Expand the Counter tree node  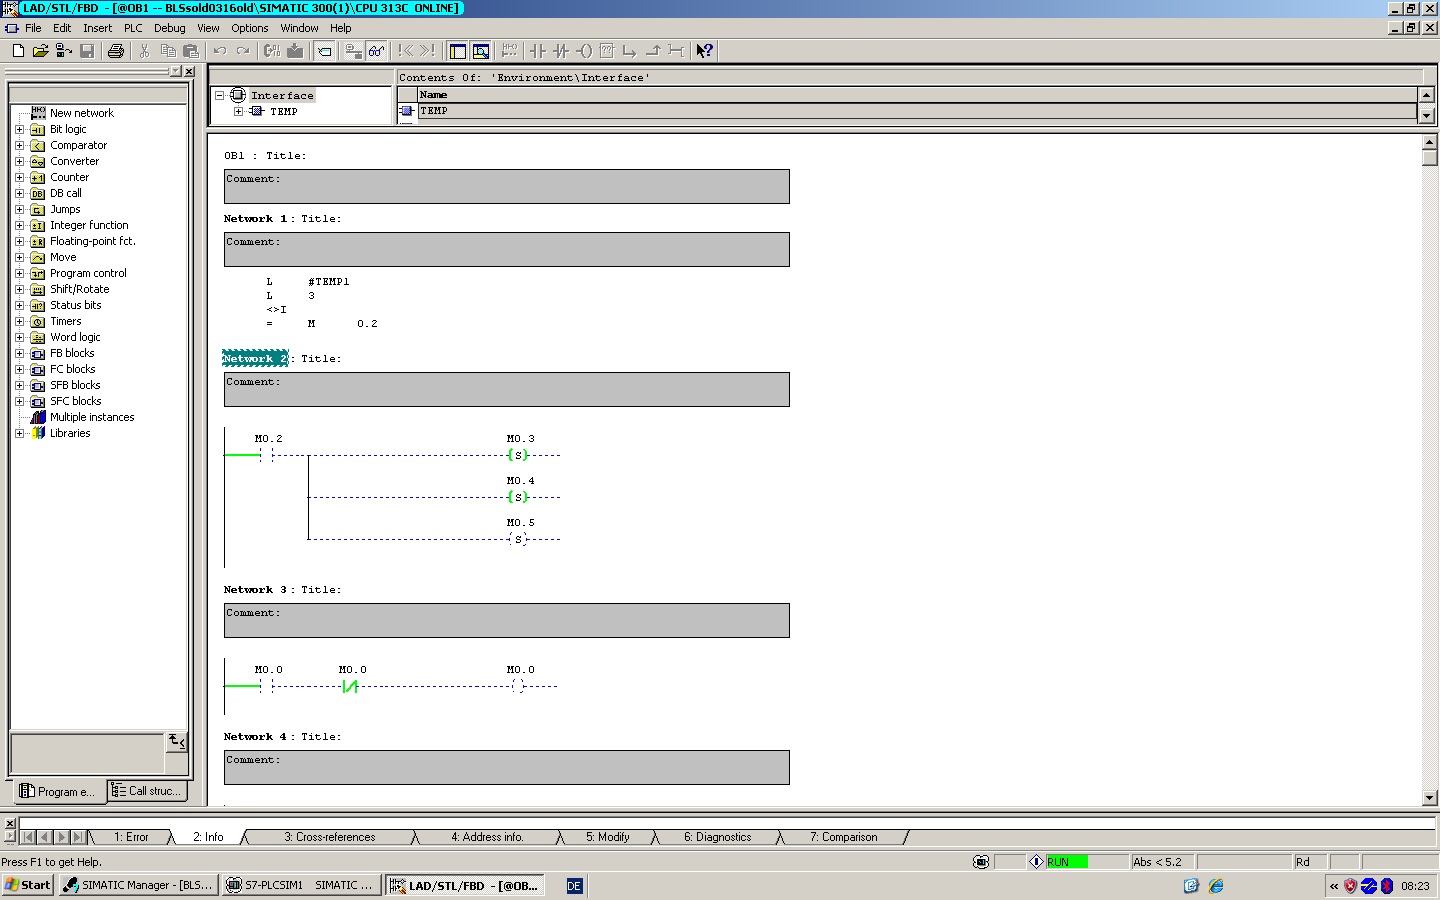pyautogui.click(x=19, y=177)
